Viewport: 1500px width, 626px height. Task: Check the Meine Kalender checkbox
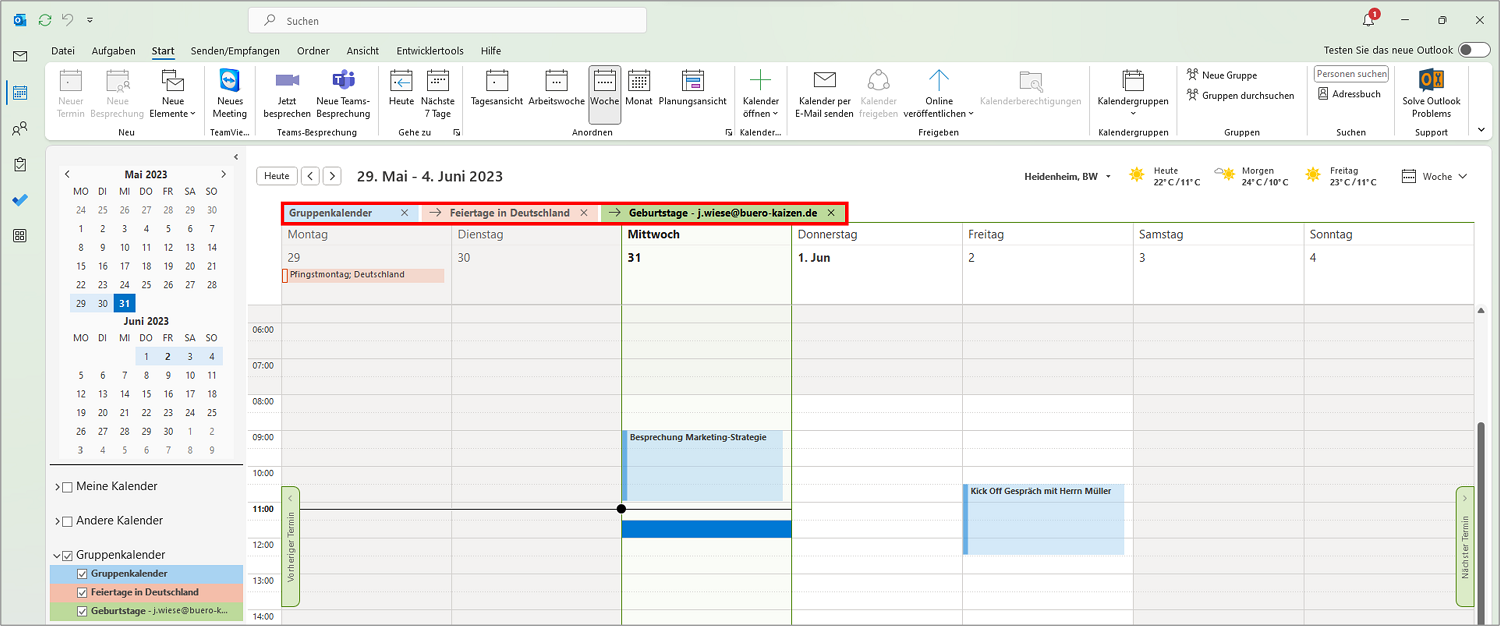point(67,487)
